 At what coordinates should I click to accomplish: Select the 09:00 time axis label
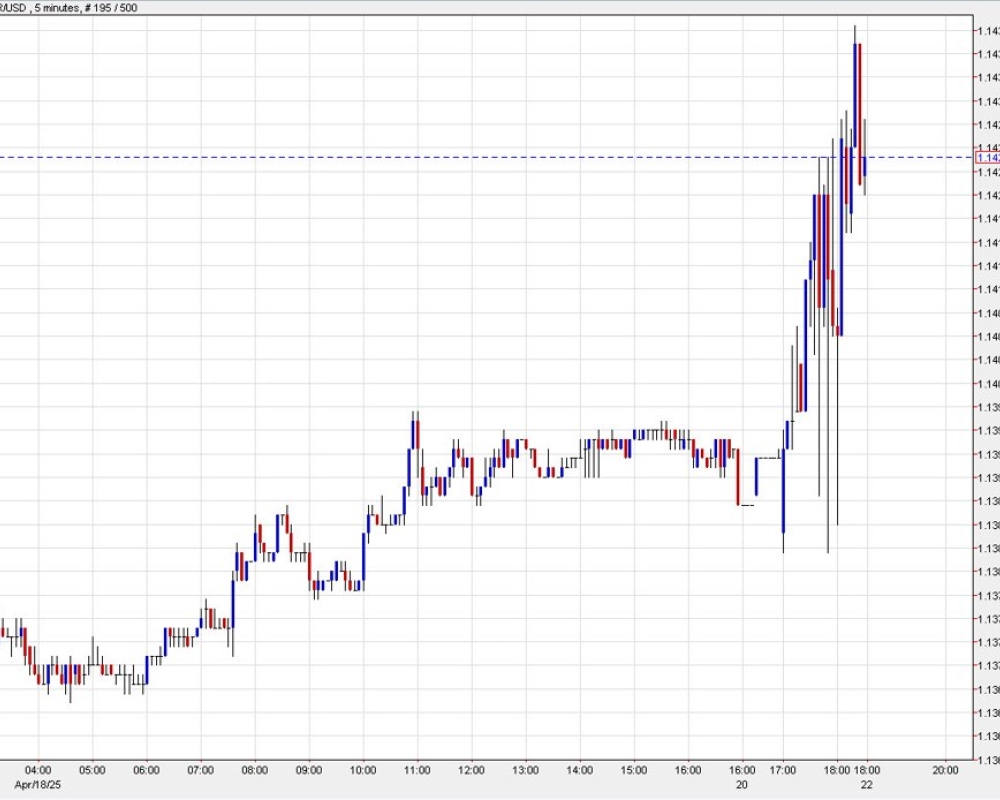tap(308, 770)
